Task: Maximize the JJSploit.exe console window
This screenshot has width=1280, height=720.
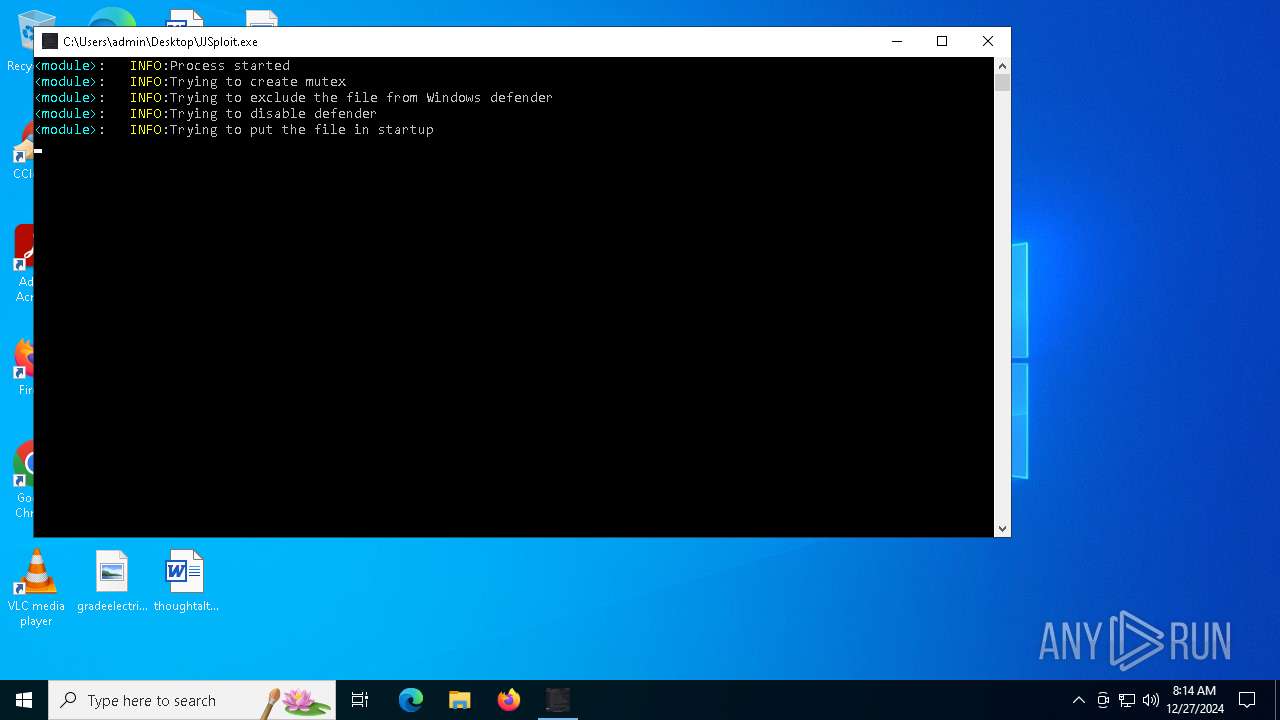Action: point(941,41)
